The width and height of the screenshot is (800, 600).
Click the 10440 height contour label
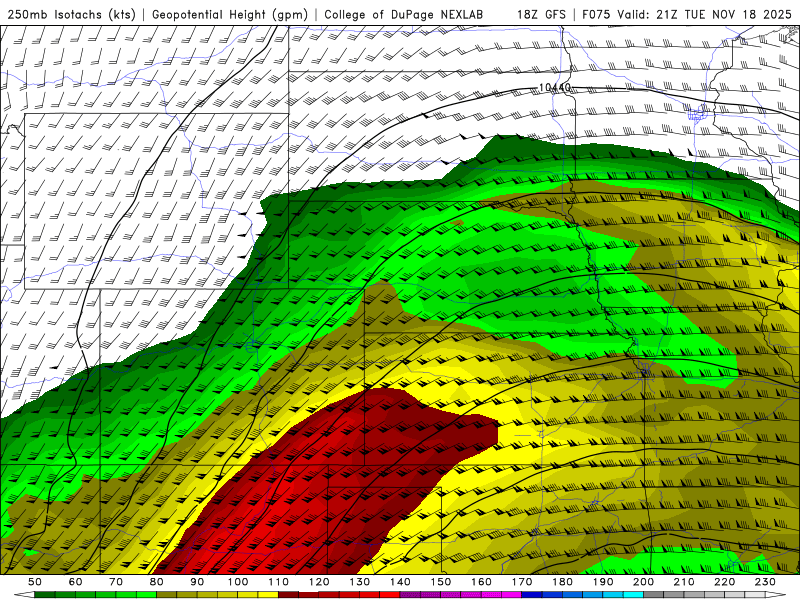tap(555, 88)
